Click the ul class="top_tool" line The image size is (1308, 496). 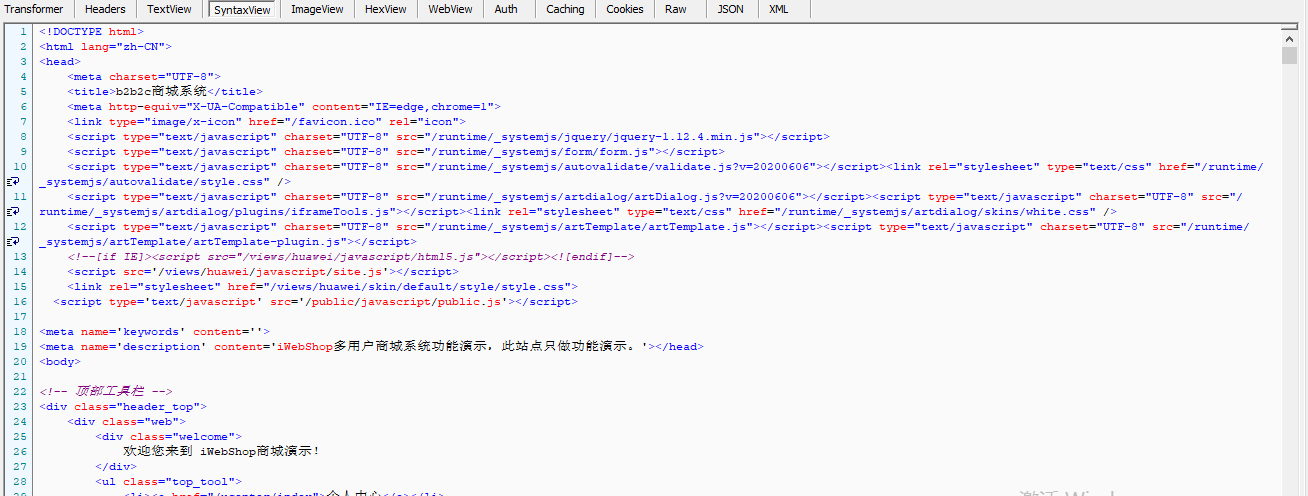(x=168, y=482)
